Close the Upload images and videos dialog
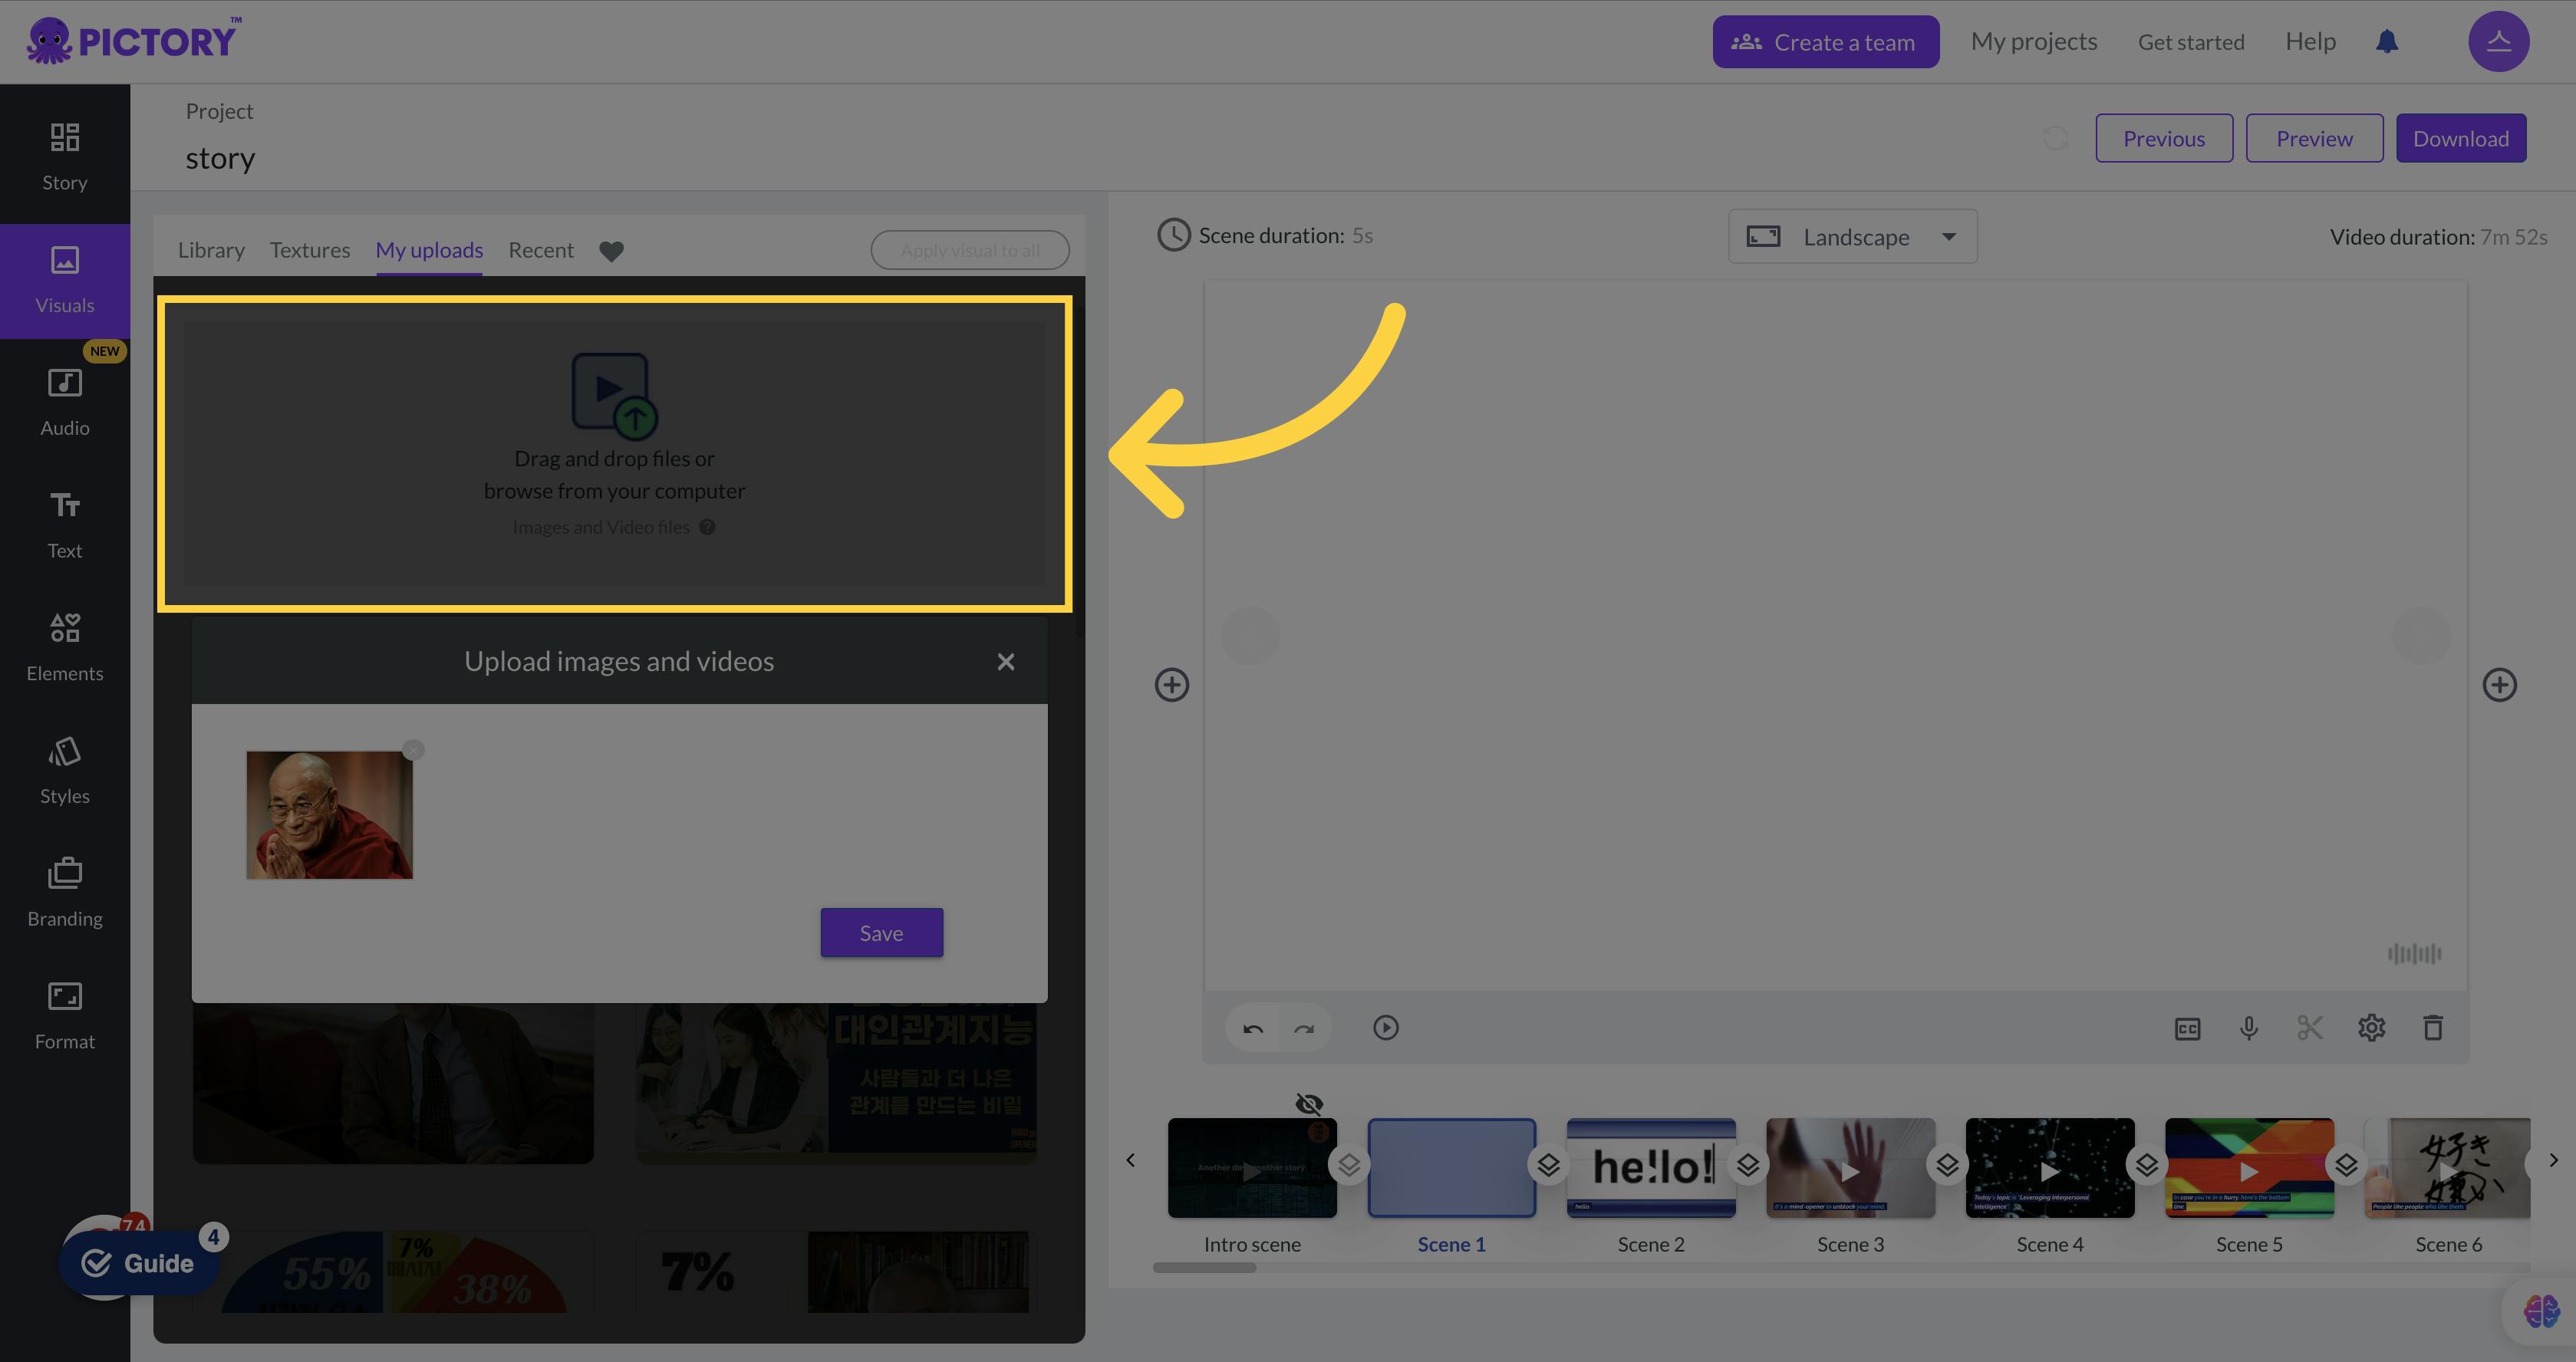This screenshot has height=1362, width=2576. coord(1005,662)
